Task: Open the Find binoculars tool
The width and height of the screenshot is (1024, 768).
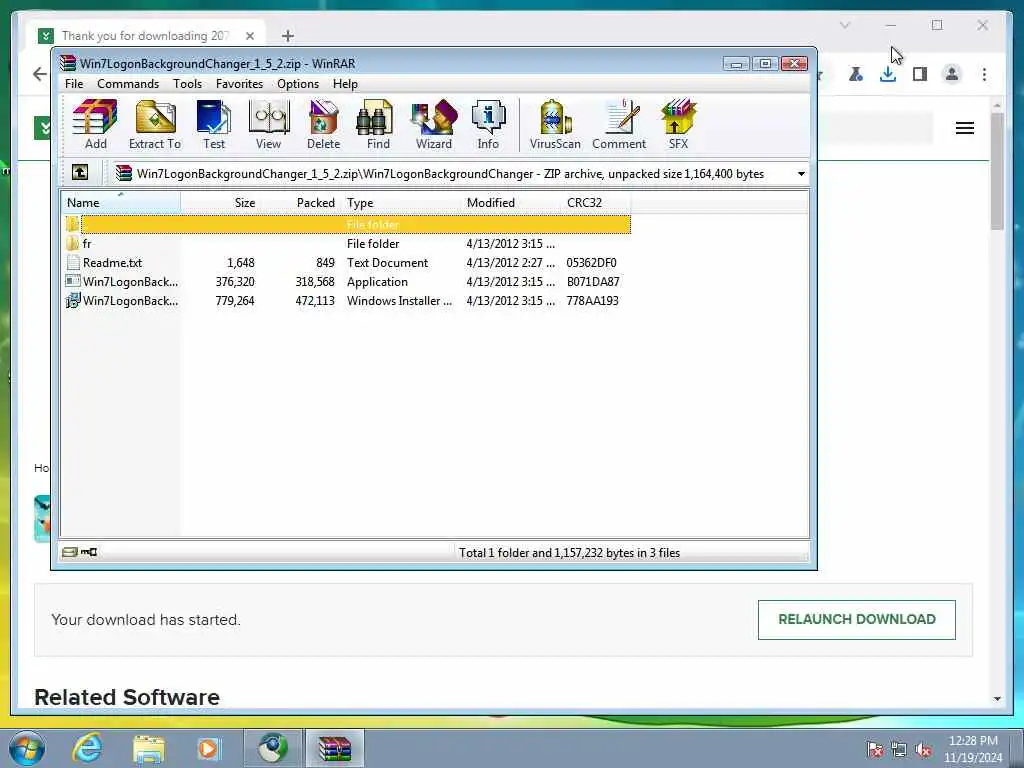Action: (377, 125)
